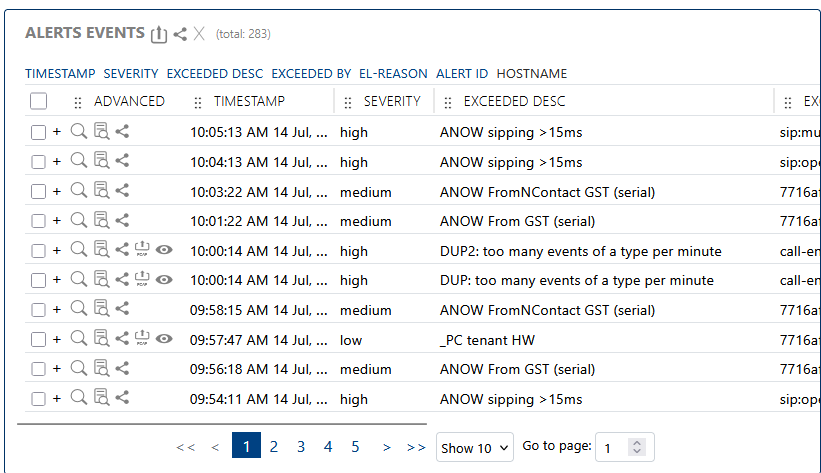
Task: Check the DUP2 alert row checkbox
Action: [38, 251]
